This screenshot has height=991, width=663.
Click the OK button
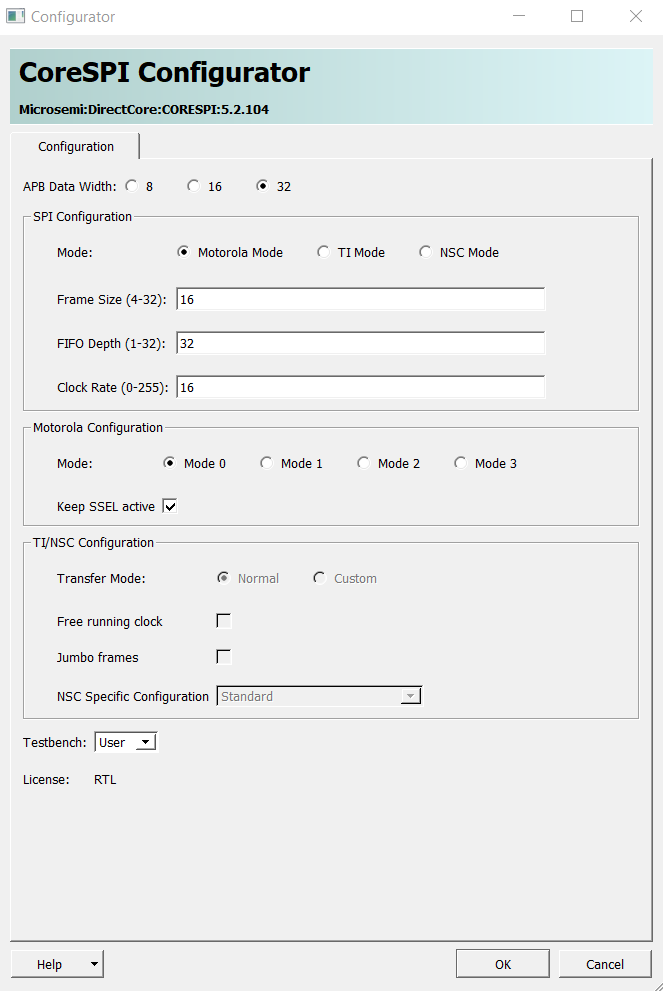pos(502,964)
